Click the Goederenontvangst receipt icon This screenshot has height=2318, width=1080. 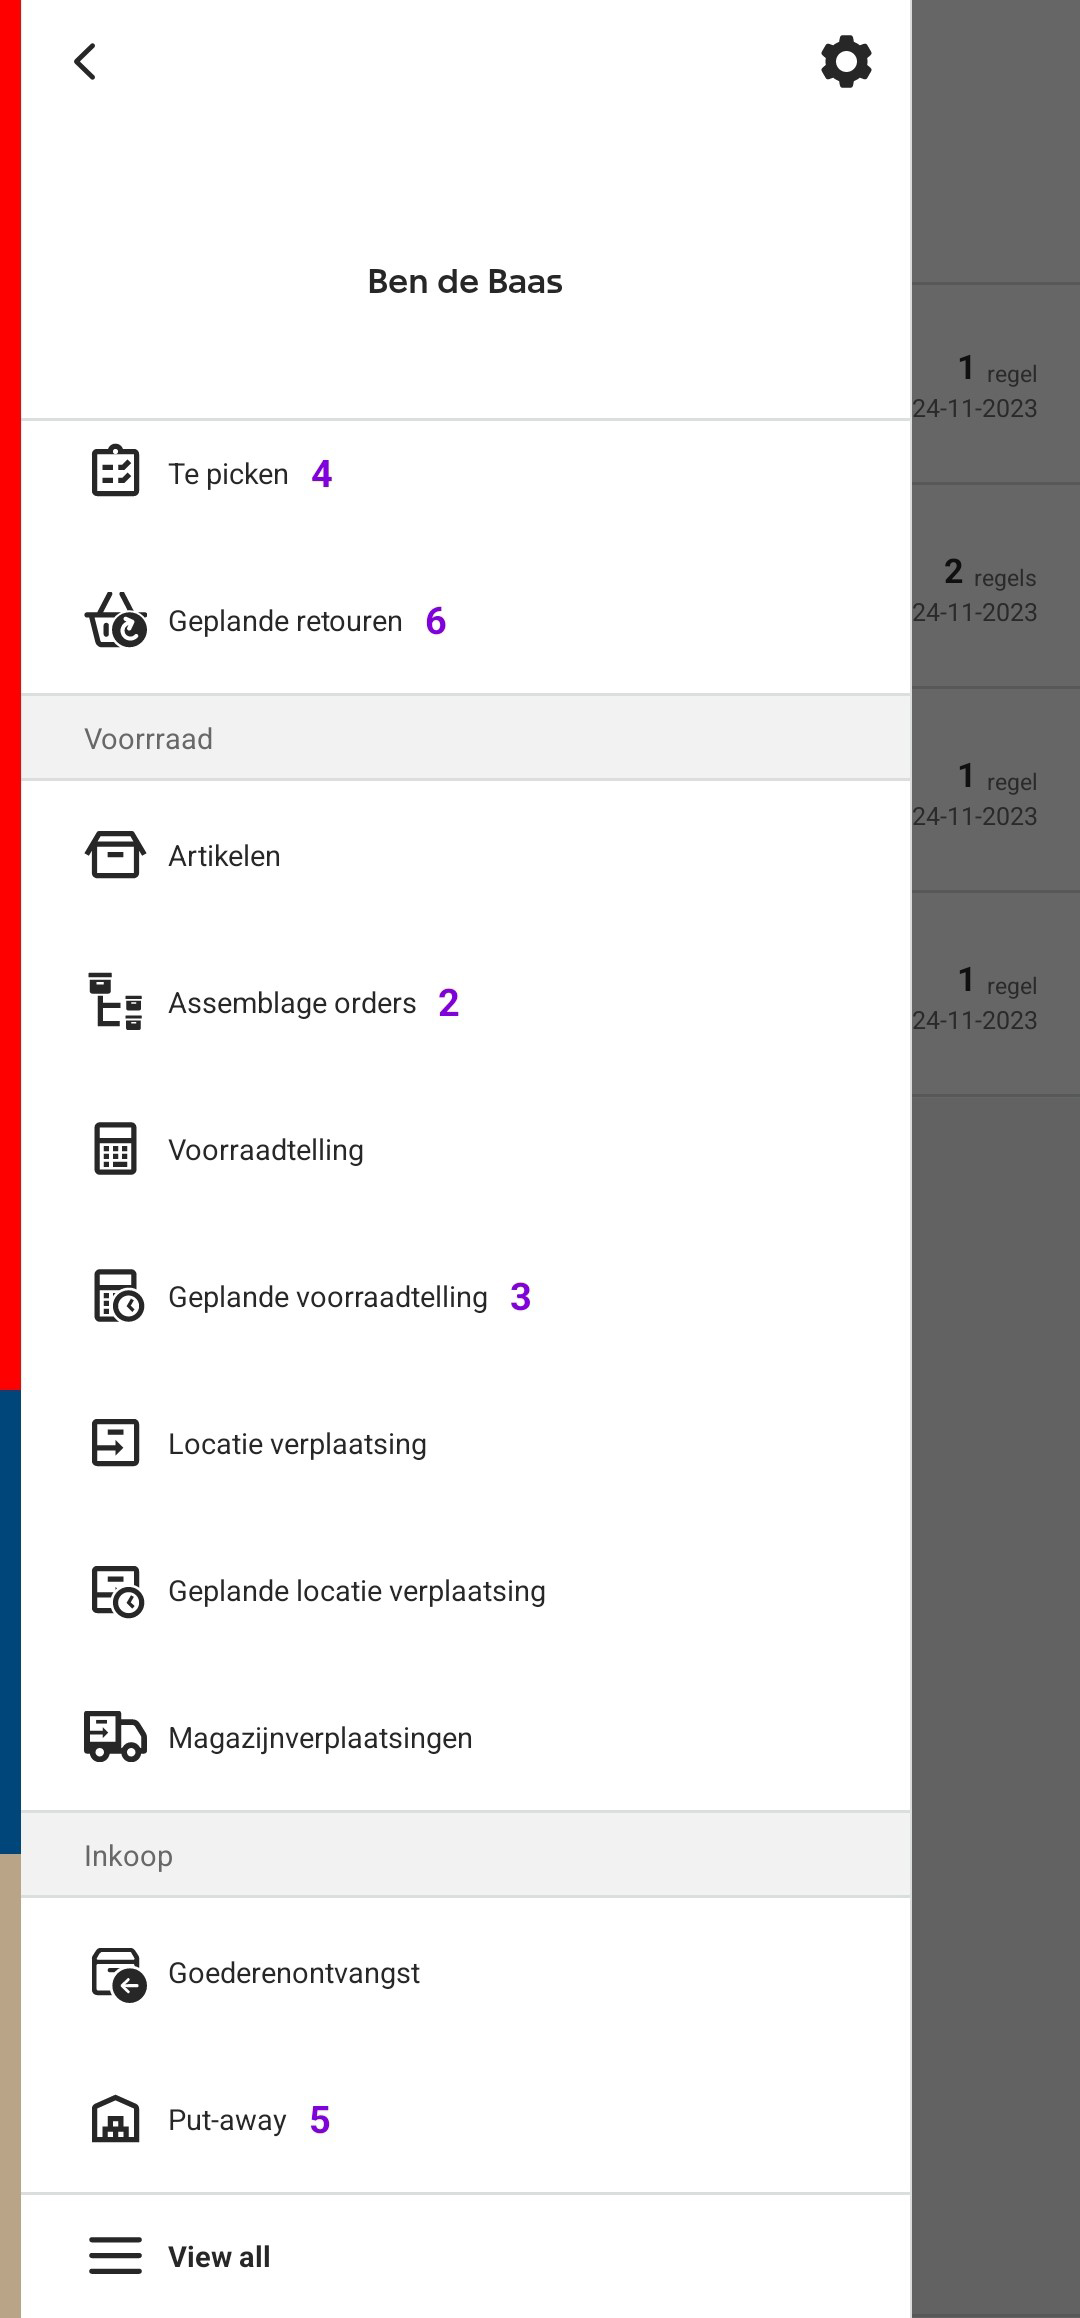[118, 1973]
